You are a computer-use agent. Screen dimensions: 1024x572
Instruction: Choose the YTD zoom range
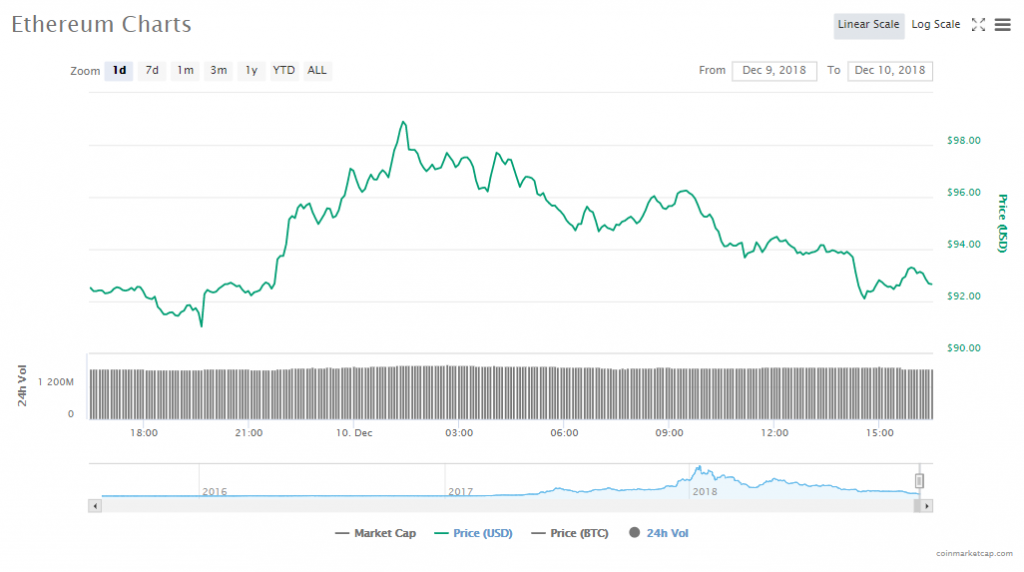tap(284, 71)
